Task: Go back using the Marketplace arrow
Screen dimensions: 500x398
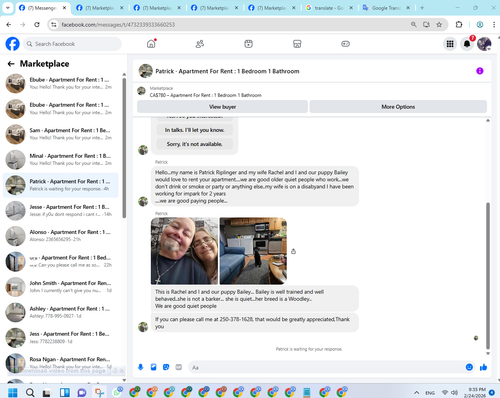Action: click(x=11, y=64)
